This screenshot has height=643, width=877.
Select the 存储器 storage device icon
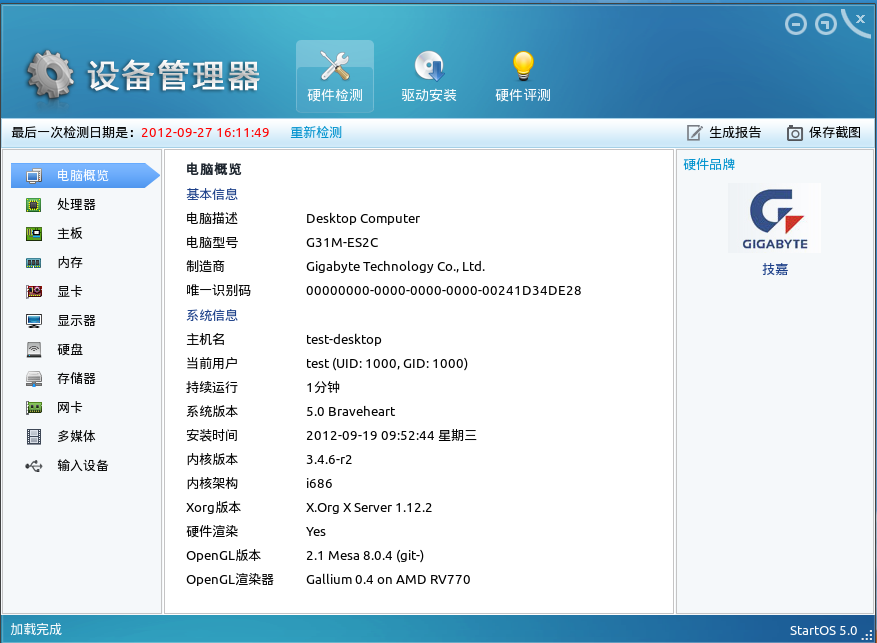(x=34, y=379)
